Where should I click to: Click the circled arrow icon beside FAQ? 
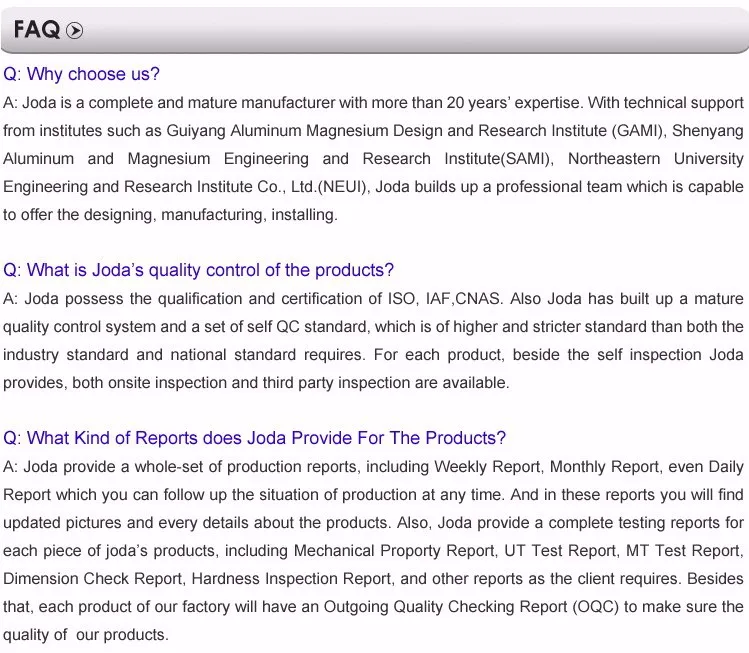click(74, 31)
